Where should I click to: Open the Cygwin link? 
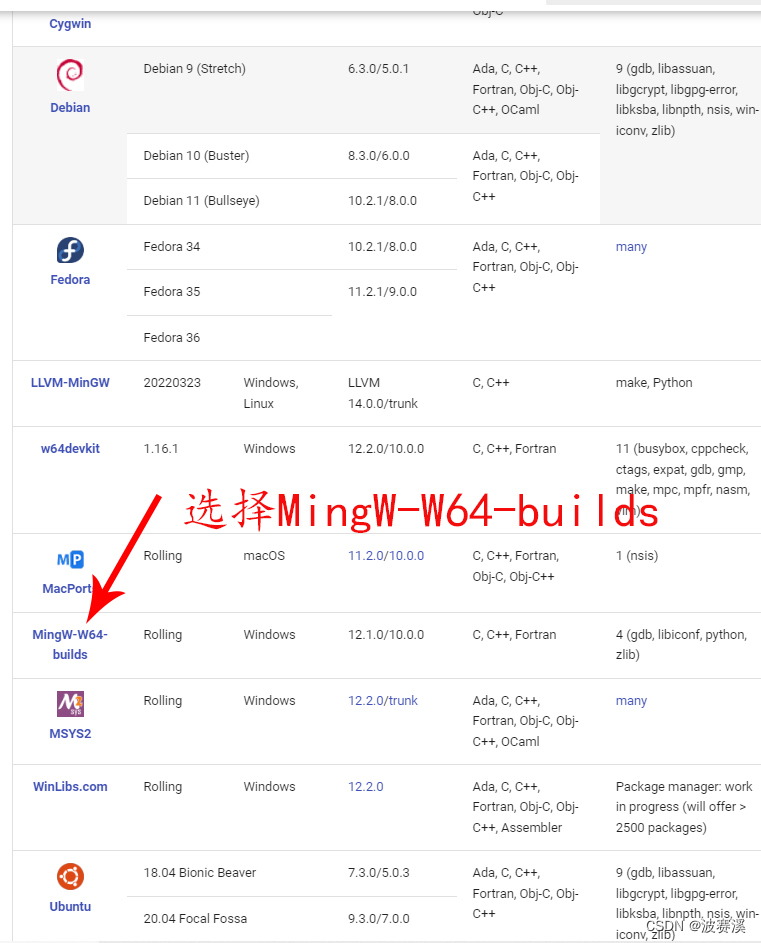(70, 23)
